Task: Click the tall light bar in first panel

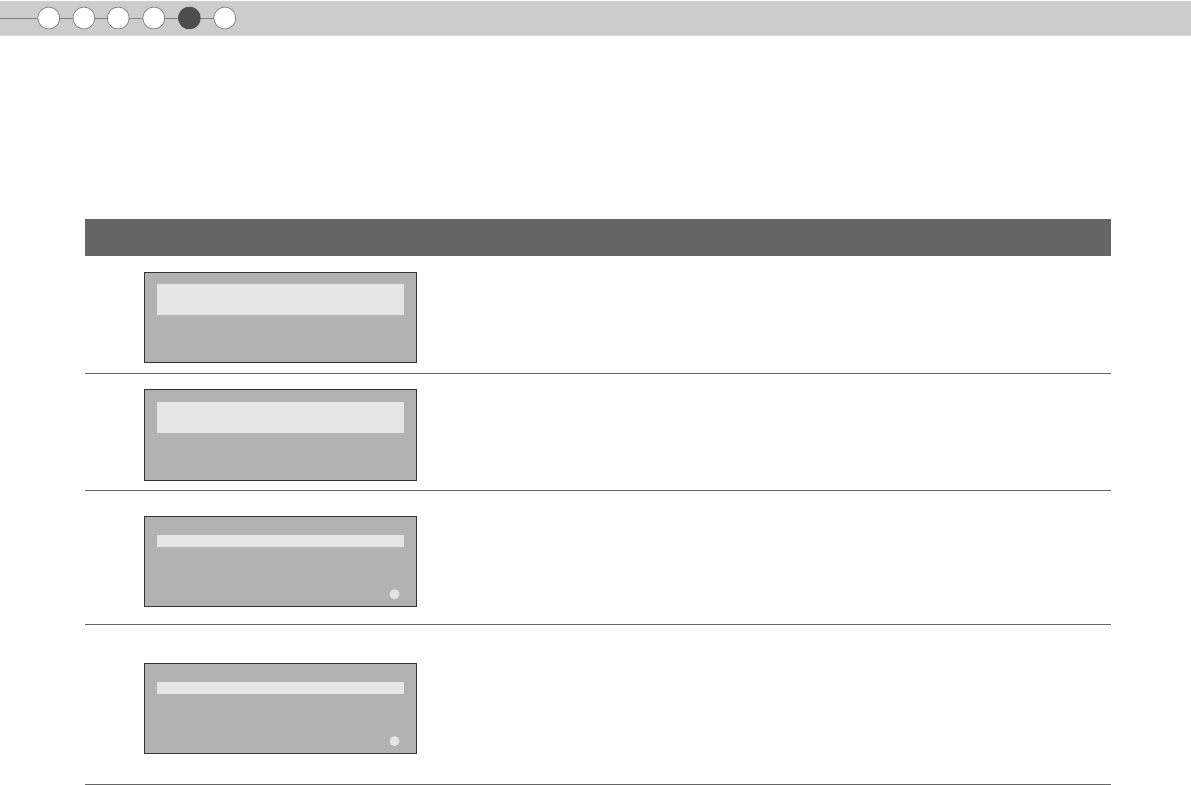Action: 280,299
